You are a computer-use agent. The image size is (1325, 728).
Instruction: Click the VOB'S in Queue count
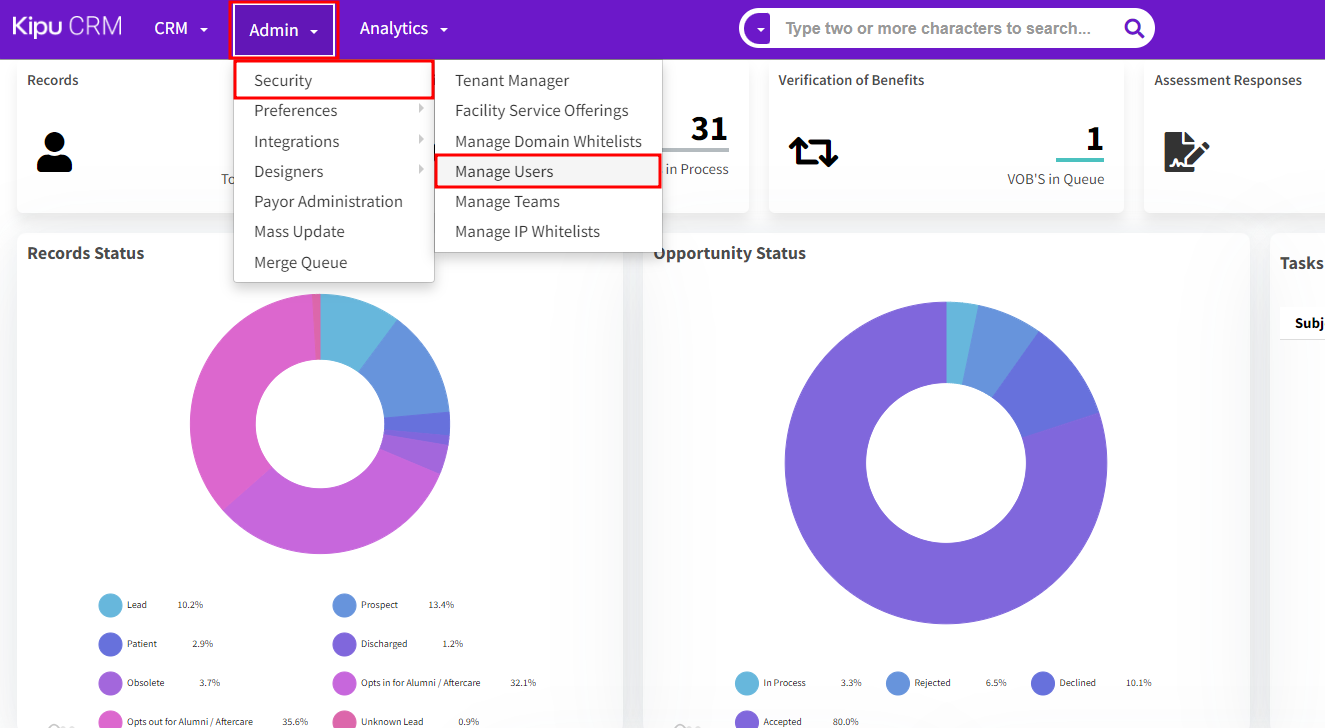click(x=1094, y=140)
